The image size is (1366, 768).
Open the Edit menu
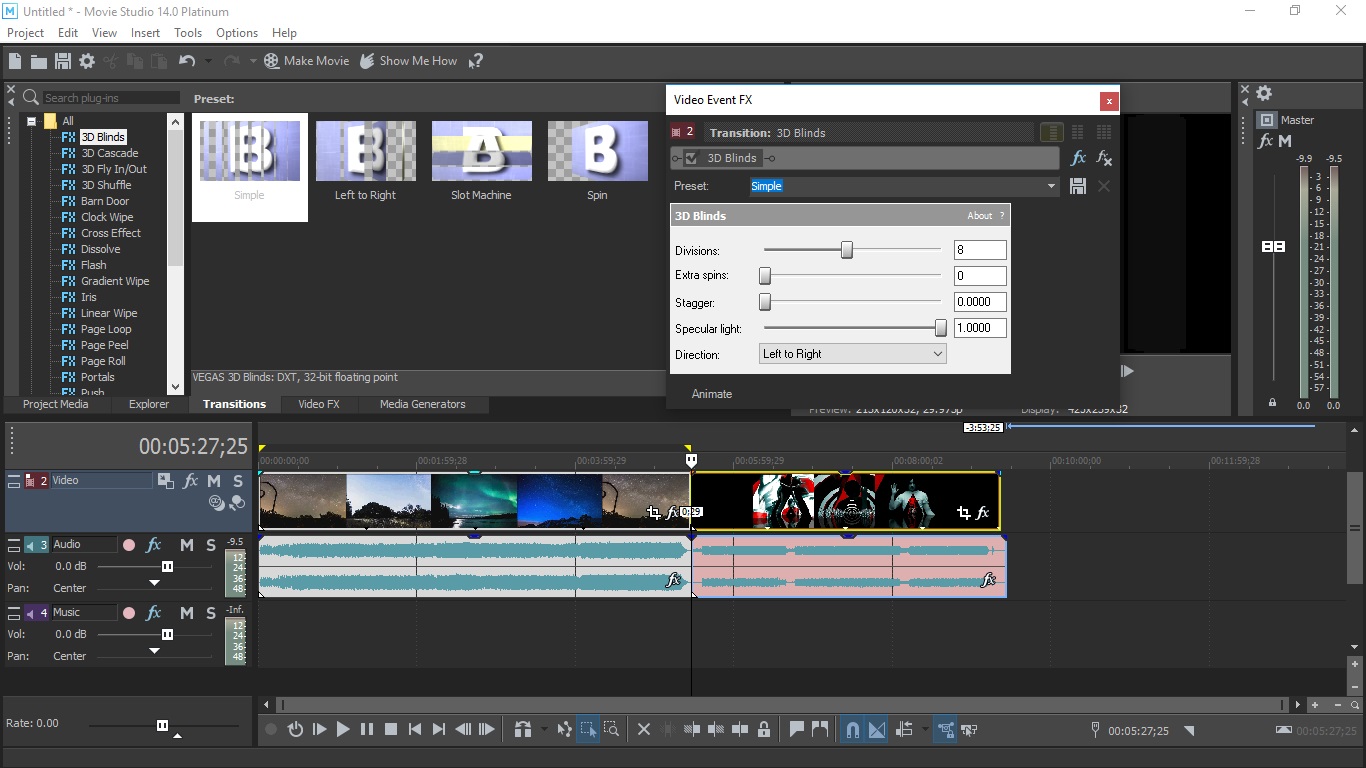pos(68,33)
